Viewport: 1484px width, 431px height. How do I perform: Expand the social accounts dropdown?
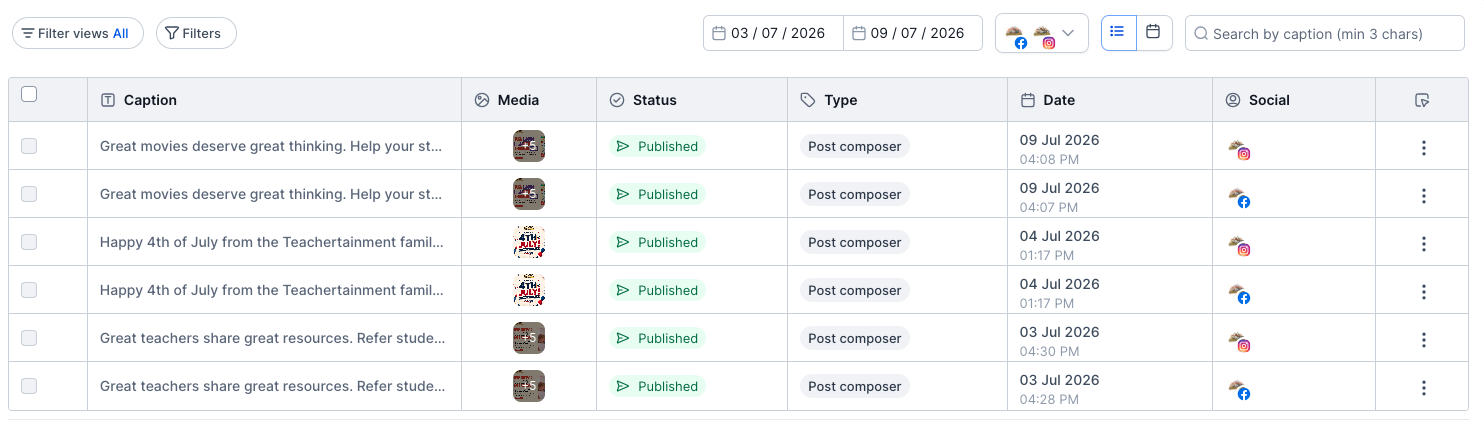[1042, 33]
